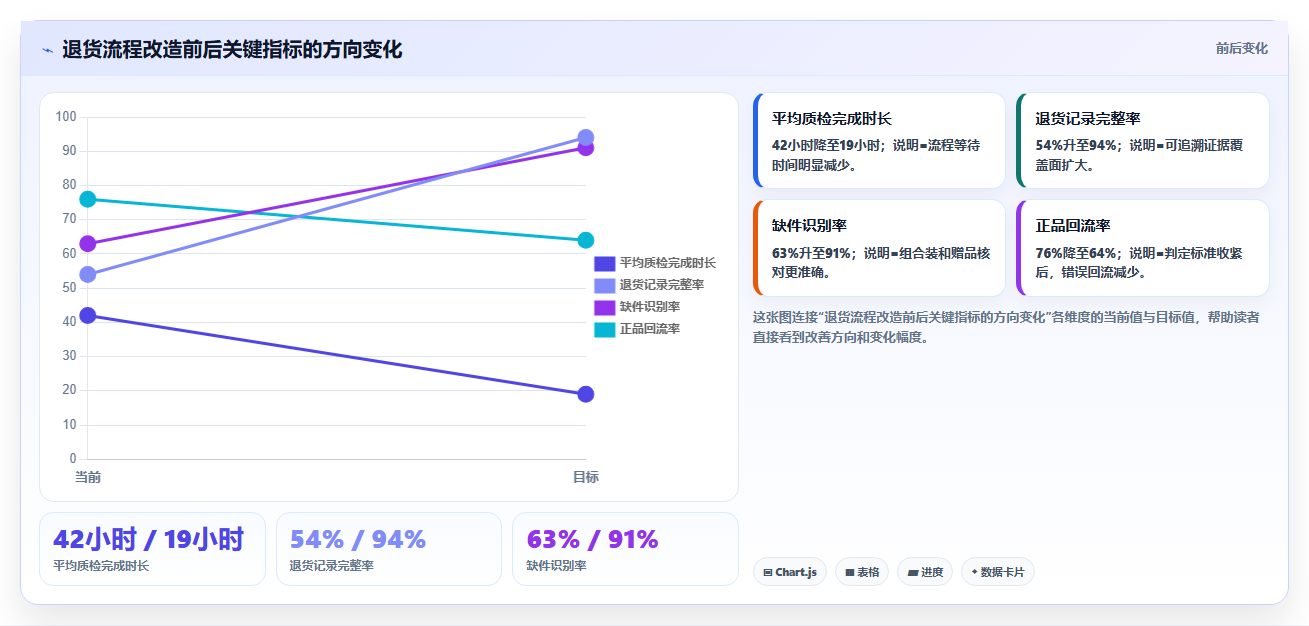Select the 退货记录完整率 target point at 94
This screenshot has width=1309, height=626.
point(586,138)
